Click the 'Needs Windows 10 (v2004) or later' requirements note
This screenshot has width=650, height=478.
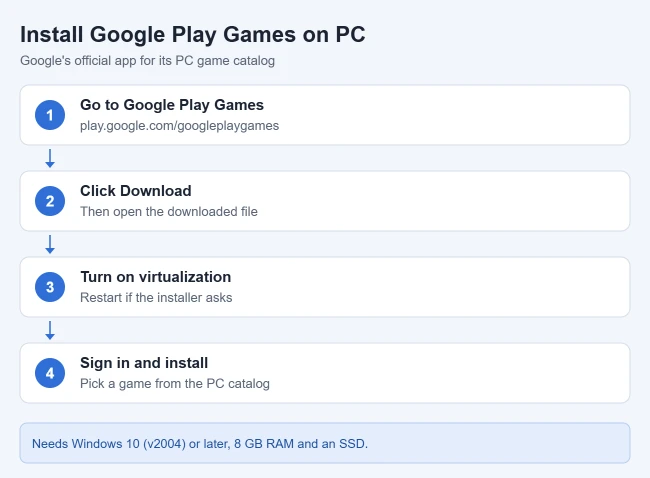pyautogui.click(x=325, y=443)
